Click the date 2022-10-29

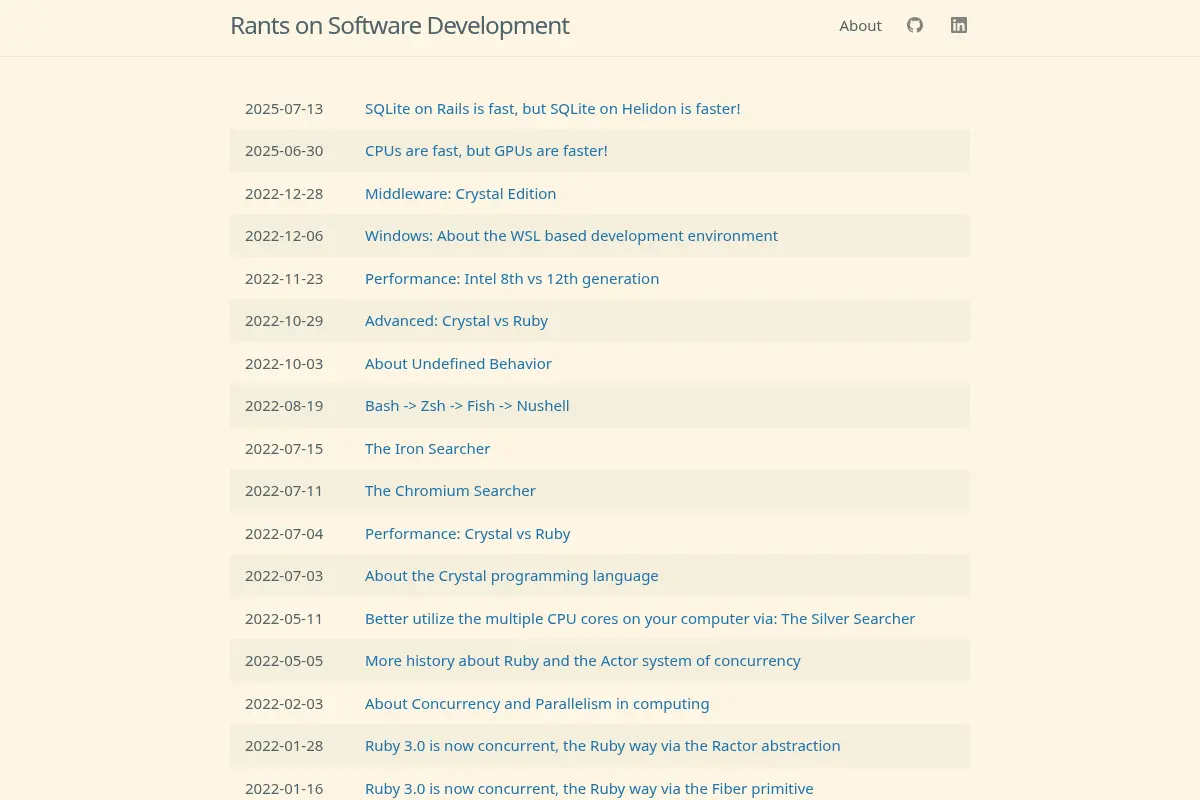point(284,321)
